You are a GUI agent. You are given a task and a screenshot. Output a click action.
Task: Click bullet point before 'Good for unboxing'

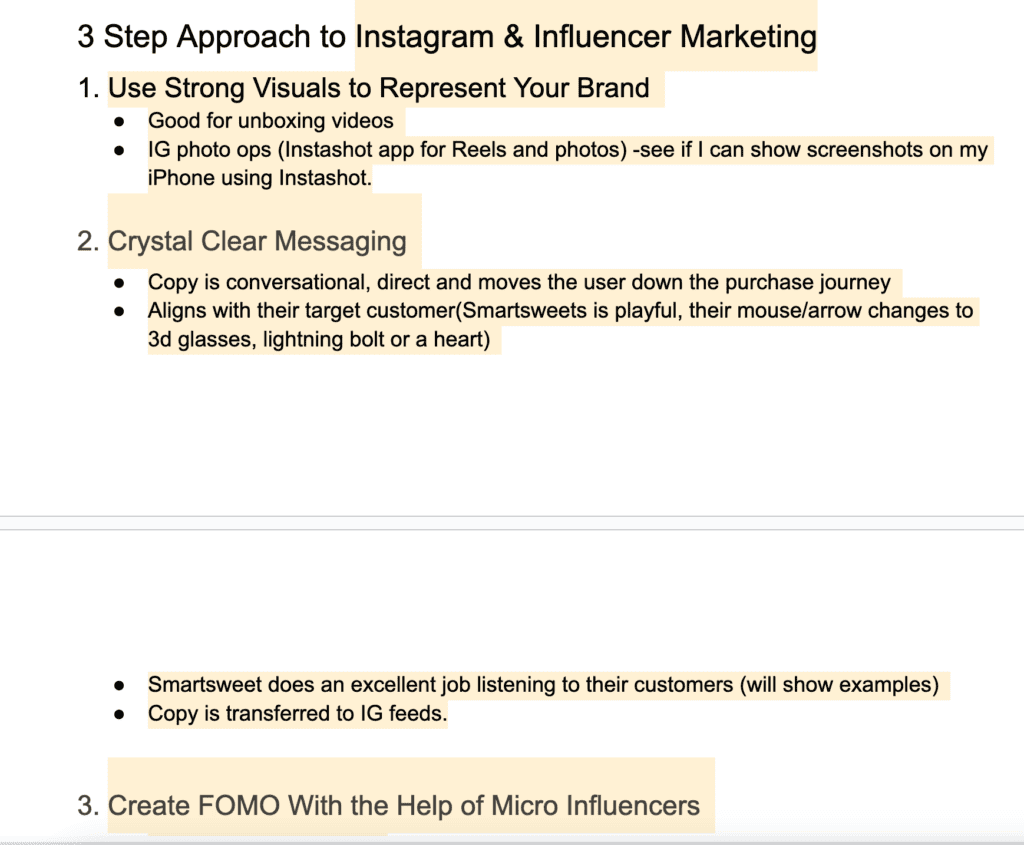119,121
